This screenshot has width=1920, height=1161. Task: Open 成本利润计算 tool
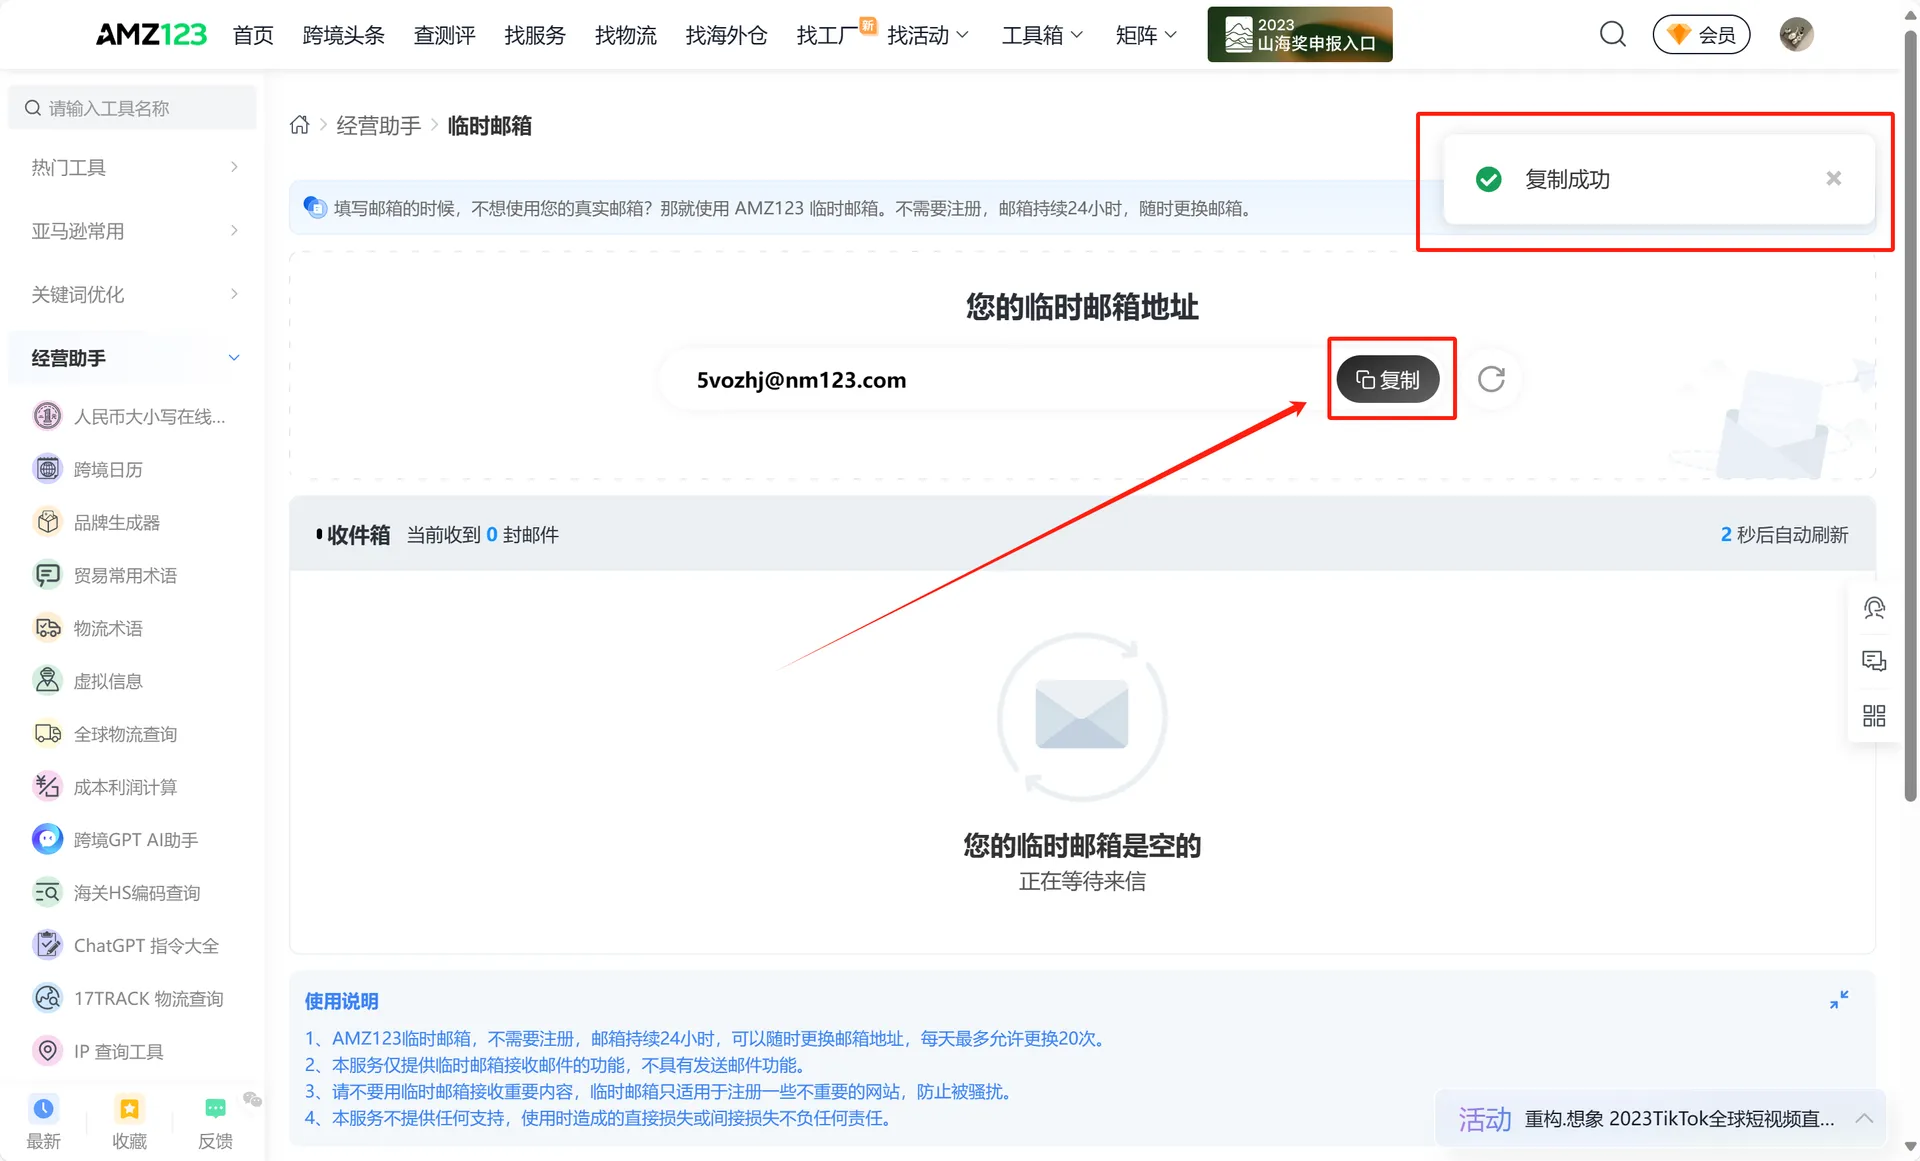(x=105, y=787)
